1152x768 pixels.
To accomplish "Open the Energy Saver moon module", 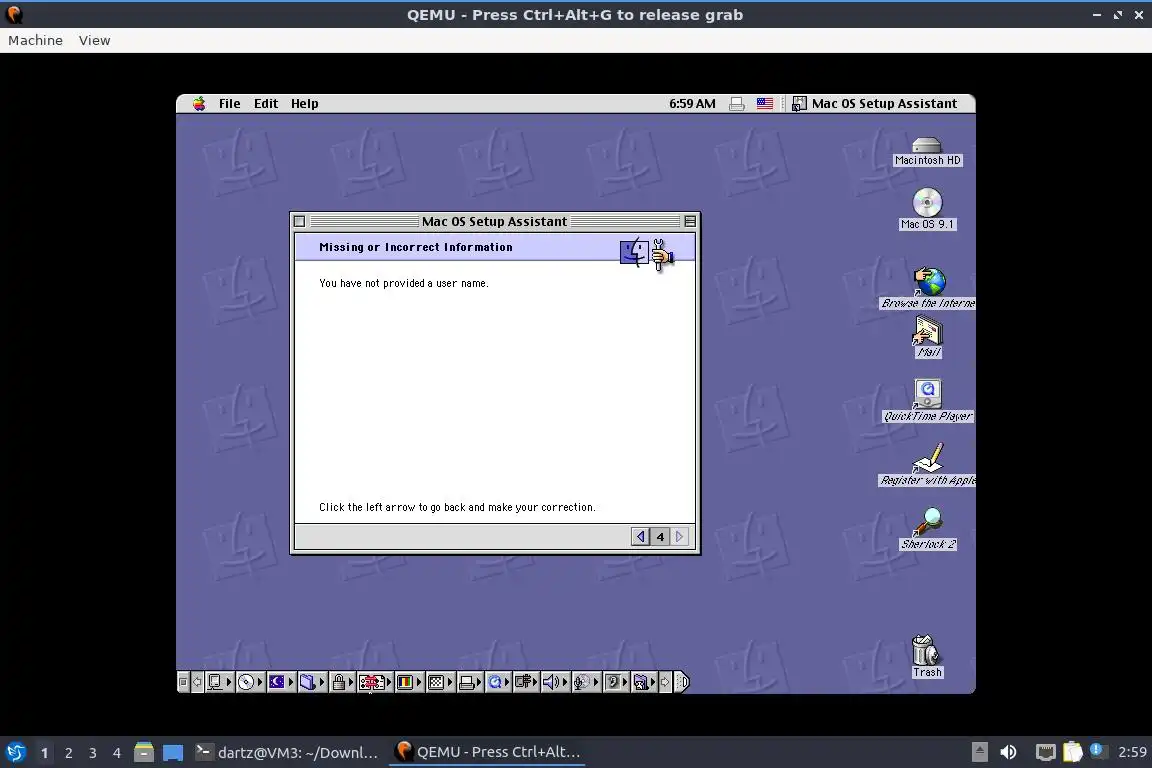I will point(281,682).
